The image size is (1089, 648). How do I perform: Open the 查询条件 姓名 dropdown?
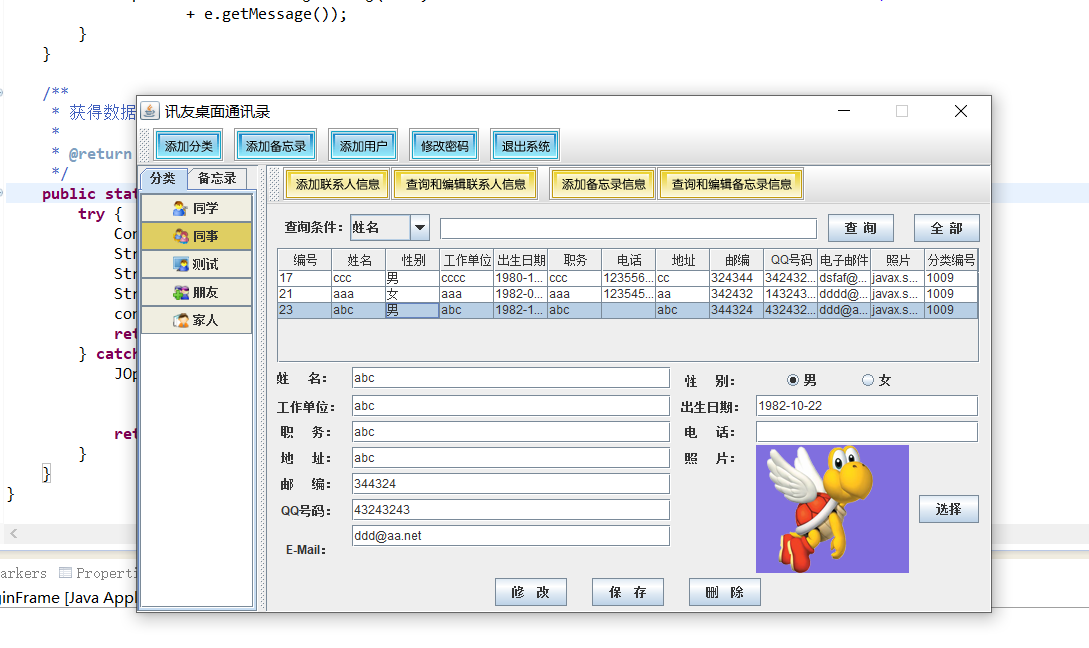click(x=420, y=228)
